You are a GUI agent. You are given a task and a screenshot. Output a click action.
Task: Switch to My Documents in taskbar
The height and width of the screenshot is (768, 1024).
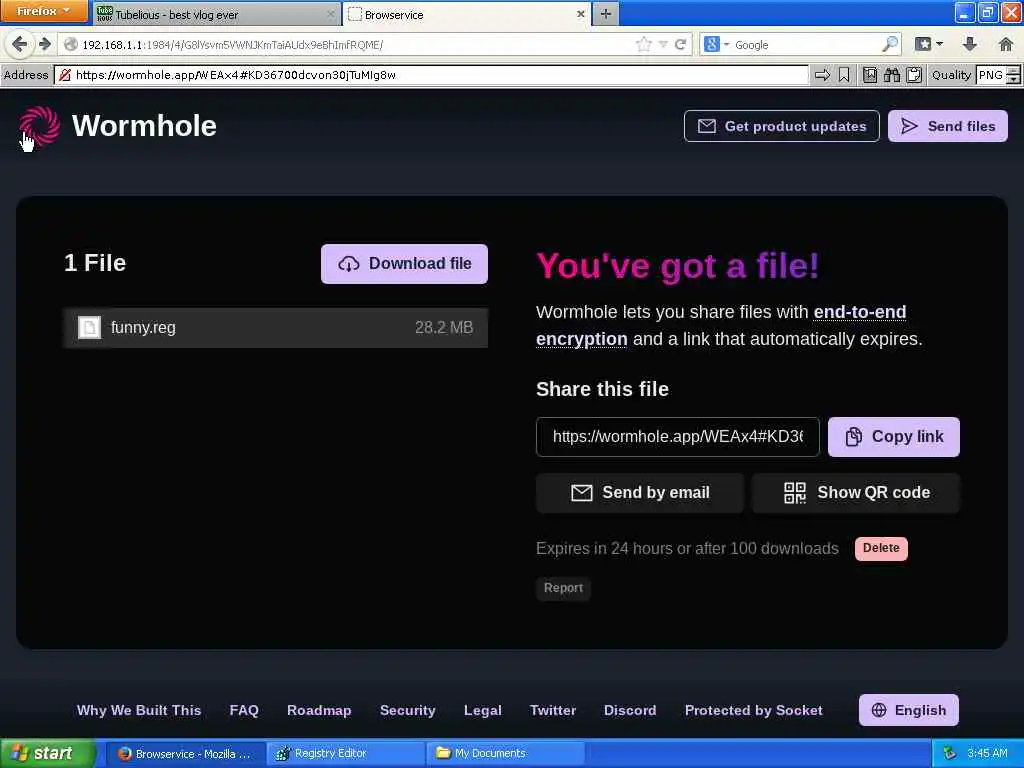click(506, 754)
